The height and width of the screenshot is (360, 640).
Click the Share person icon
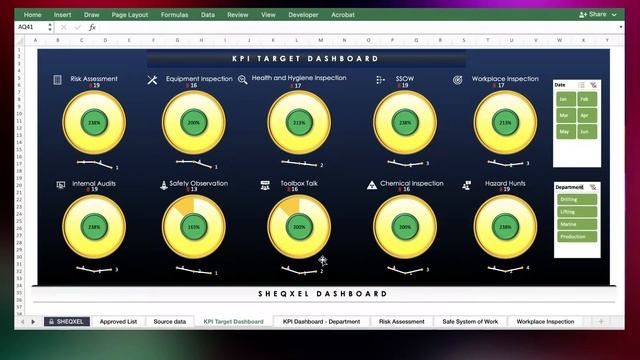(x=583, y=14)
